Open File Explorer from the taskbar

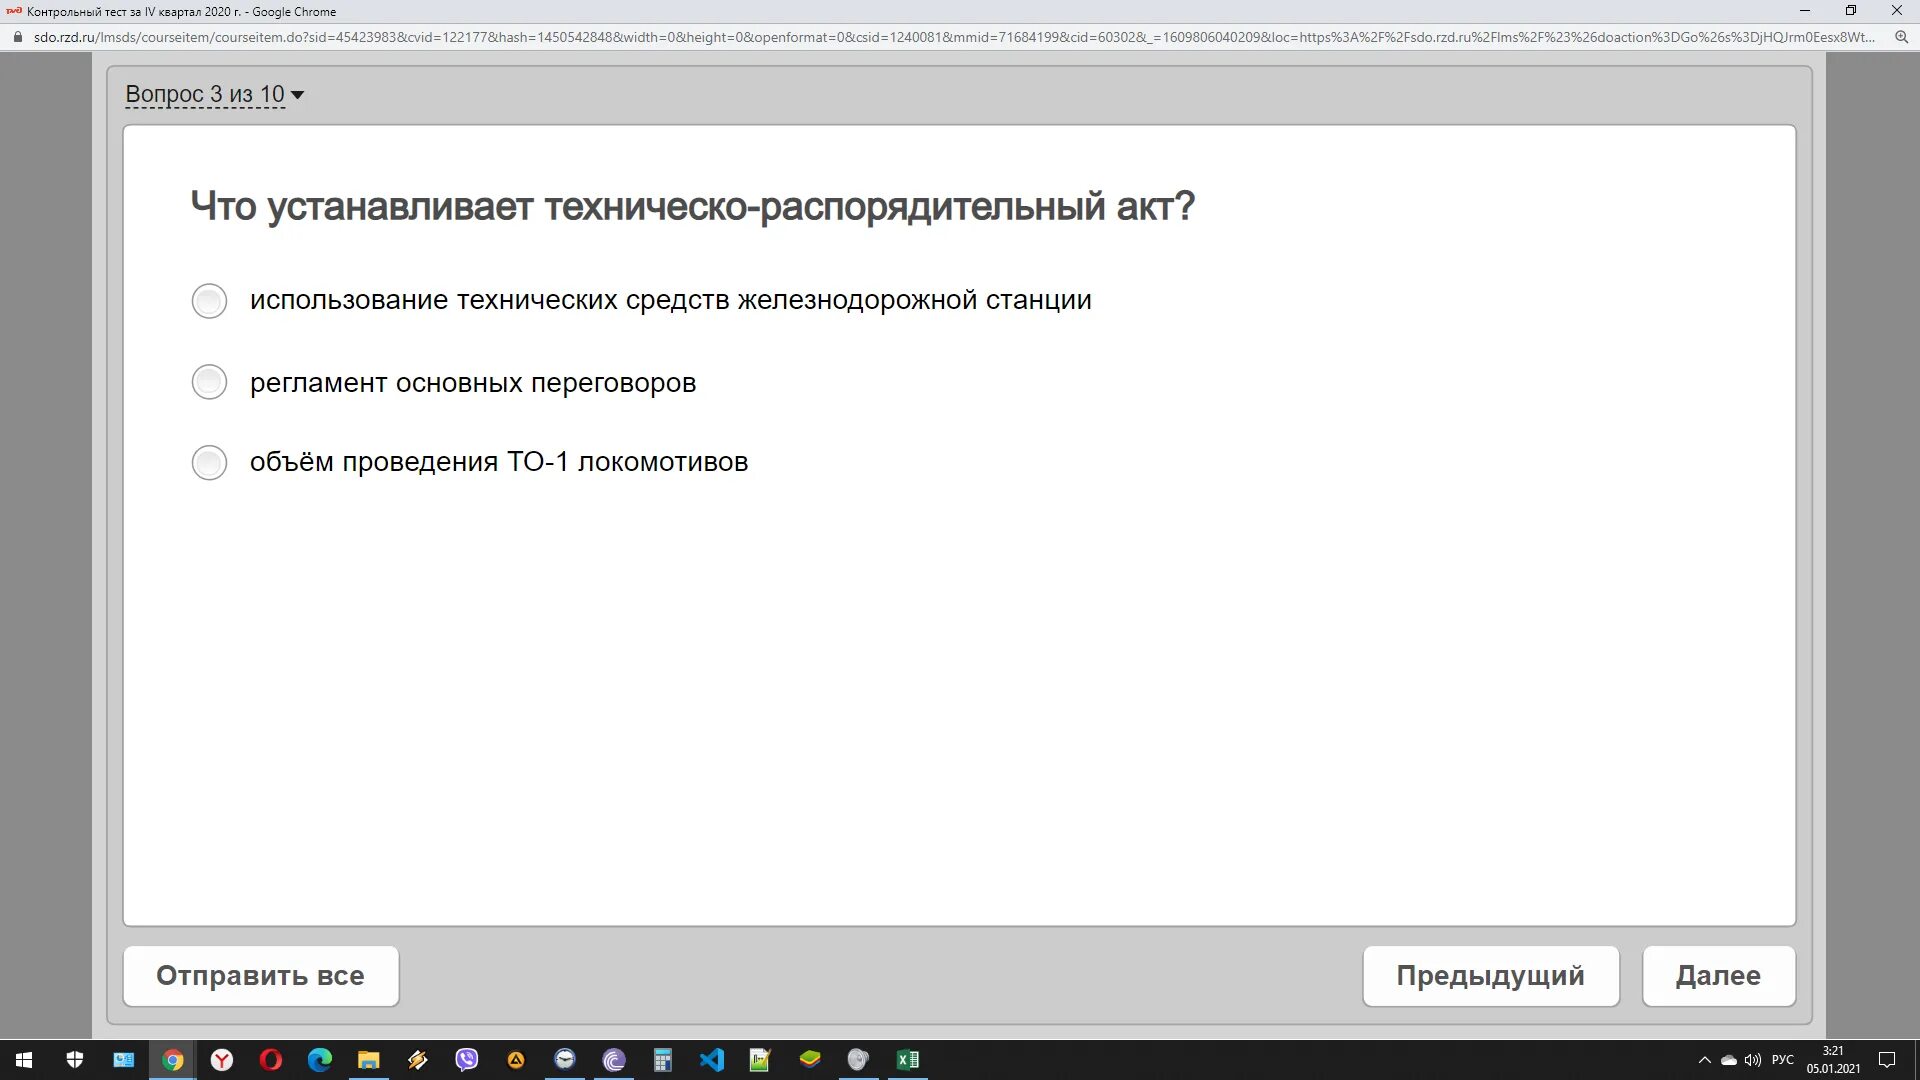coord(369,1060)
